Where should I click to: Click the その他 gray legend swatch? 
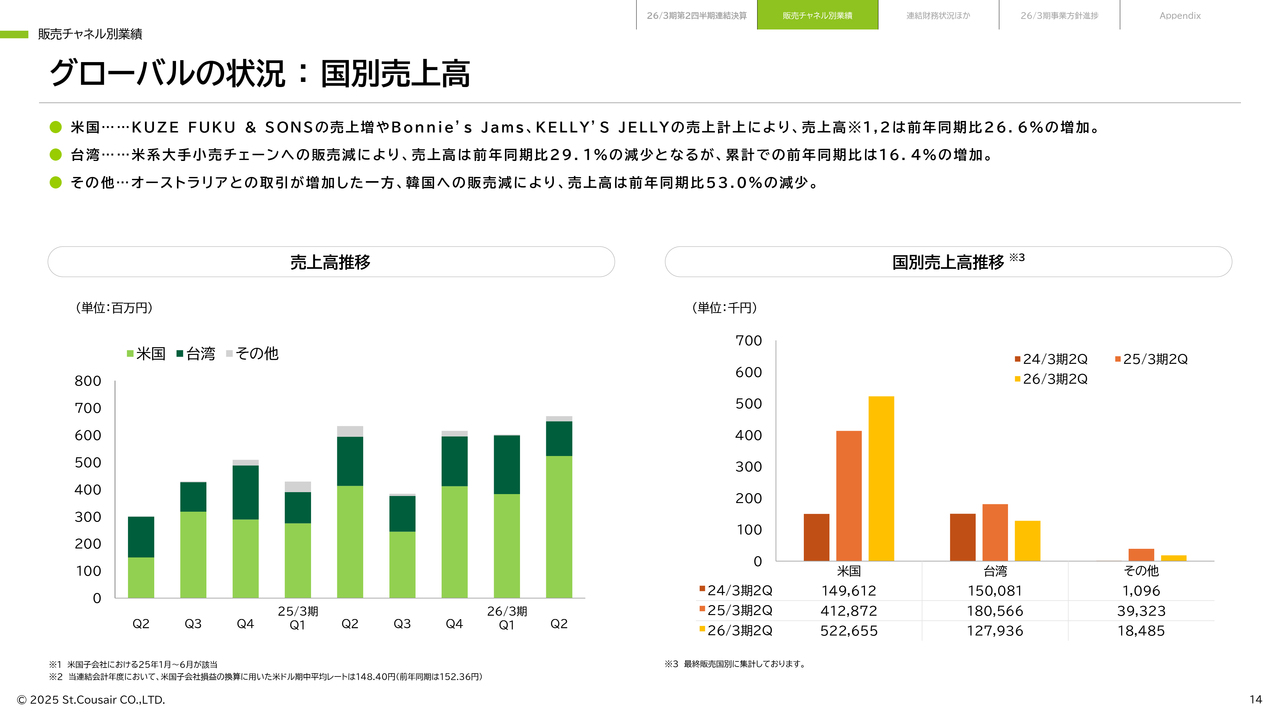pyautogui.click(x=229, y=354)
